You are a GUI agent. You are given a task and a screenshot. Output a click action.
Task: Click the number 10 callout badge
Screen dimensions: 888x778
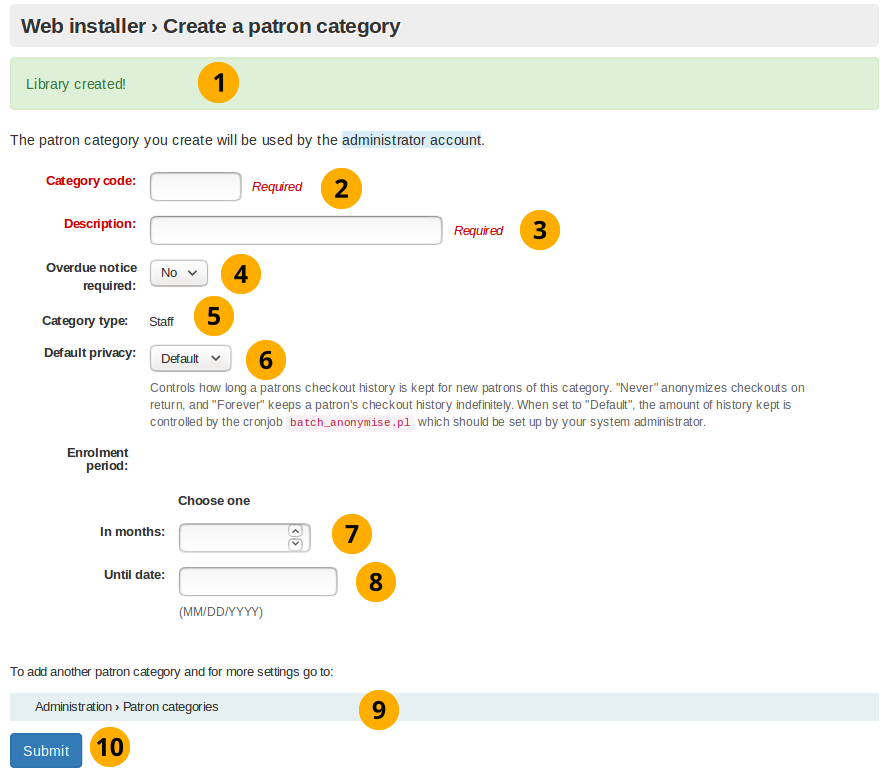pos(110,748)
